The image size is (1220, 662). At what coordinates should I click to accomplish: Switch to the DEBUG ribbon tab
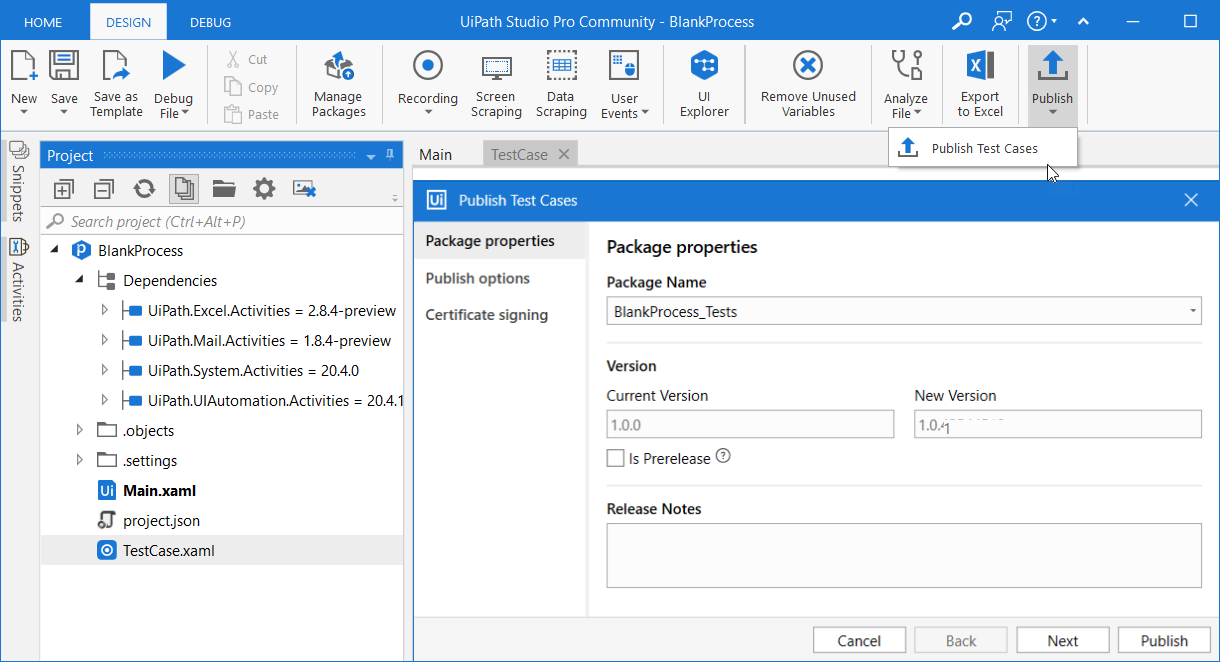point(210,22)
